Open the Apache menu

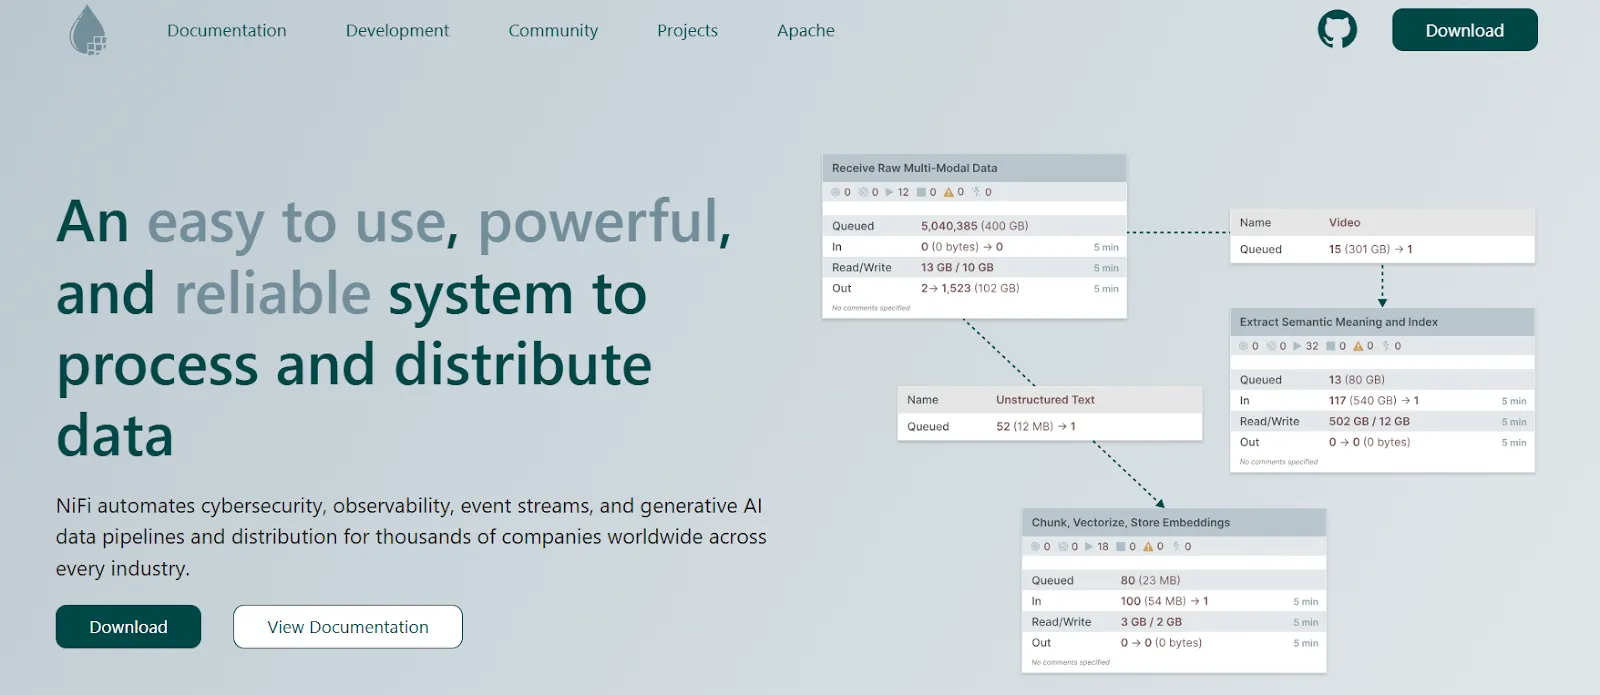pyautogui.click(x=806, y=30)
